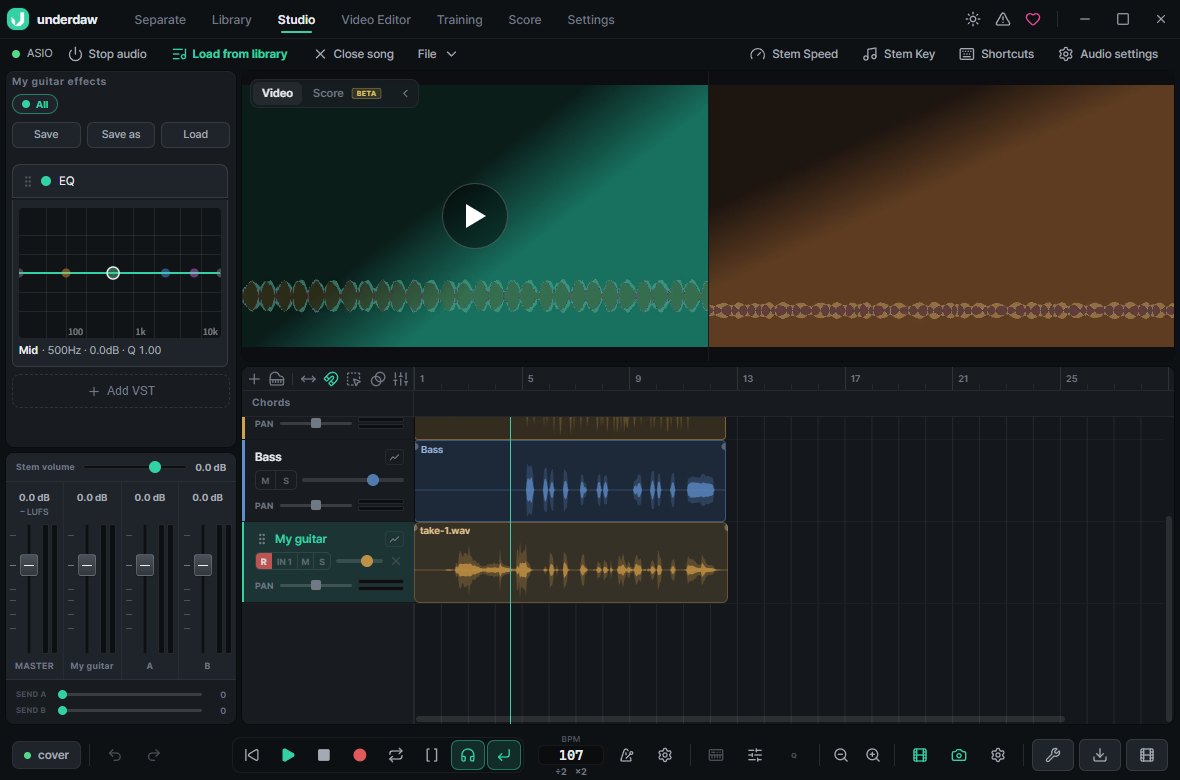Open the IN 1 input selector

click(284, 562)
